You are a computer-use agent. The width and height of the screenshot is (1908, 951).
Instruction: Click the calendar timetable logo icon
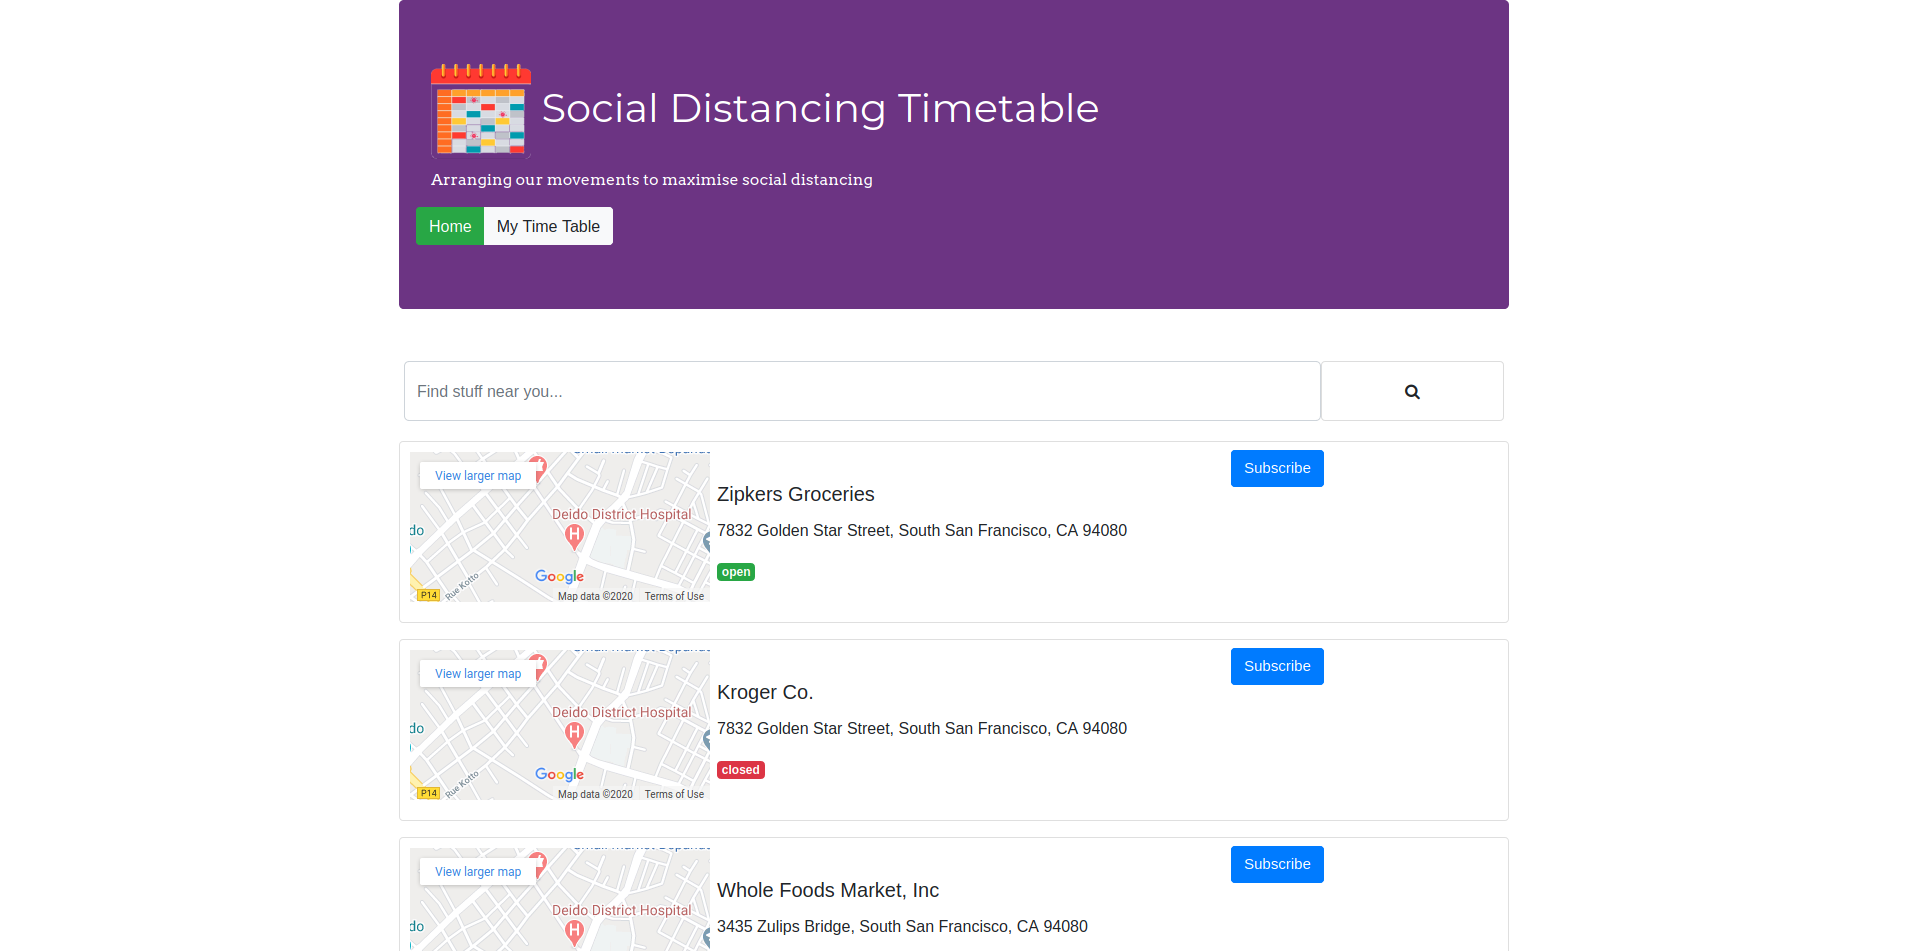pyautogui.click(x=481, y=110)
